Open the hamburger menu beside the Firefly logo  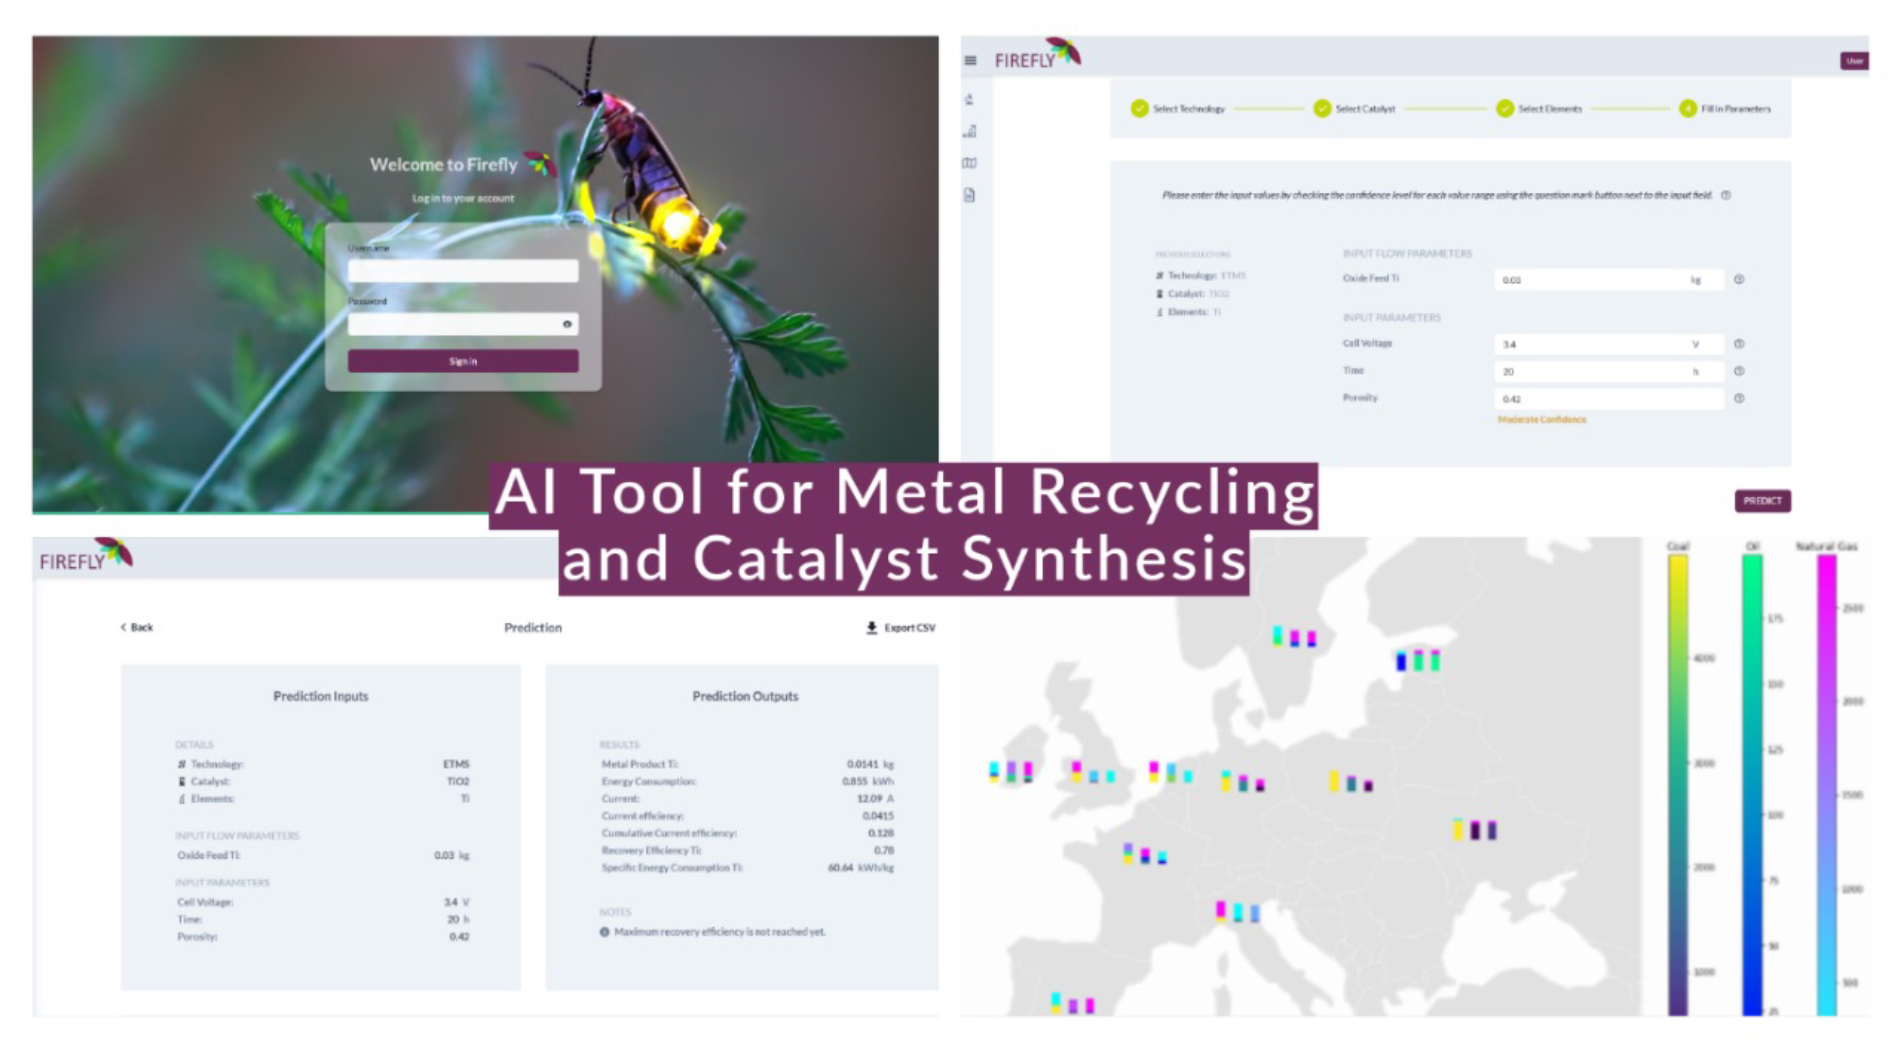tap(970, 61)
